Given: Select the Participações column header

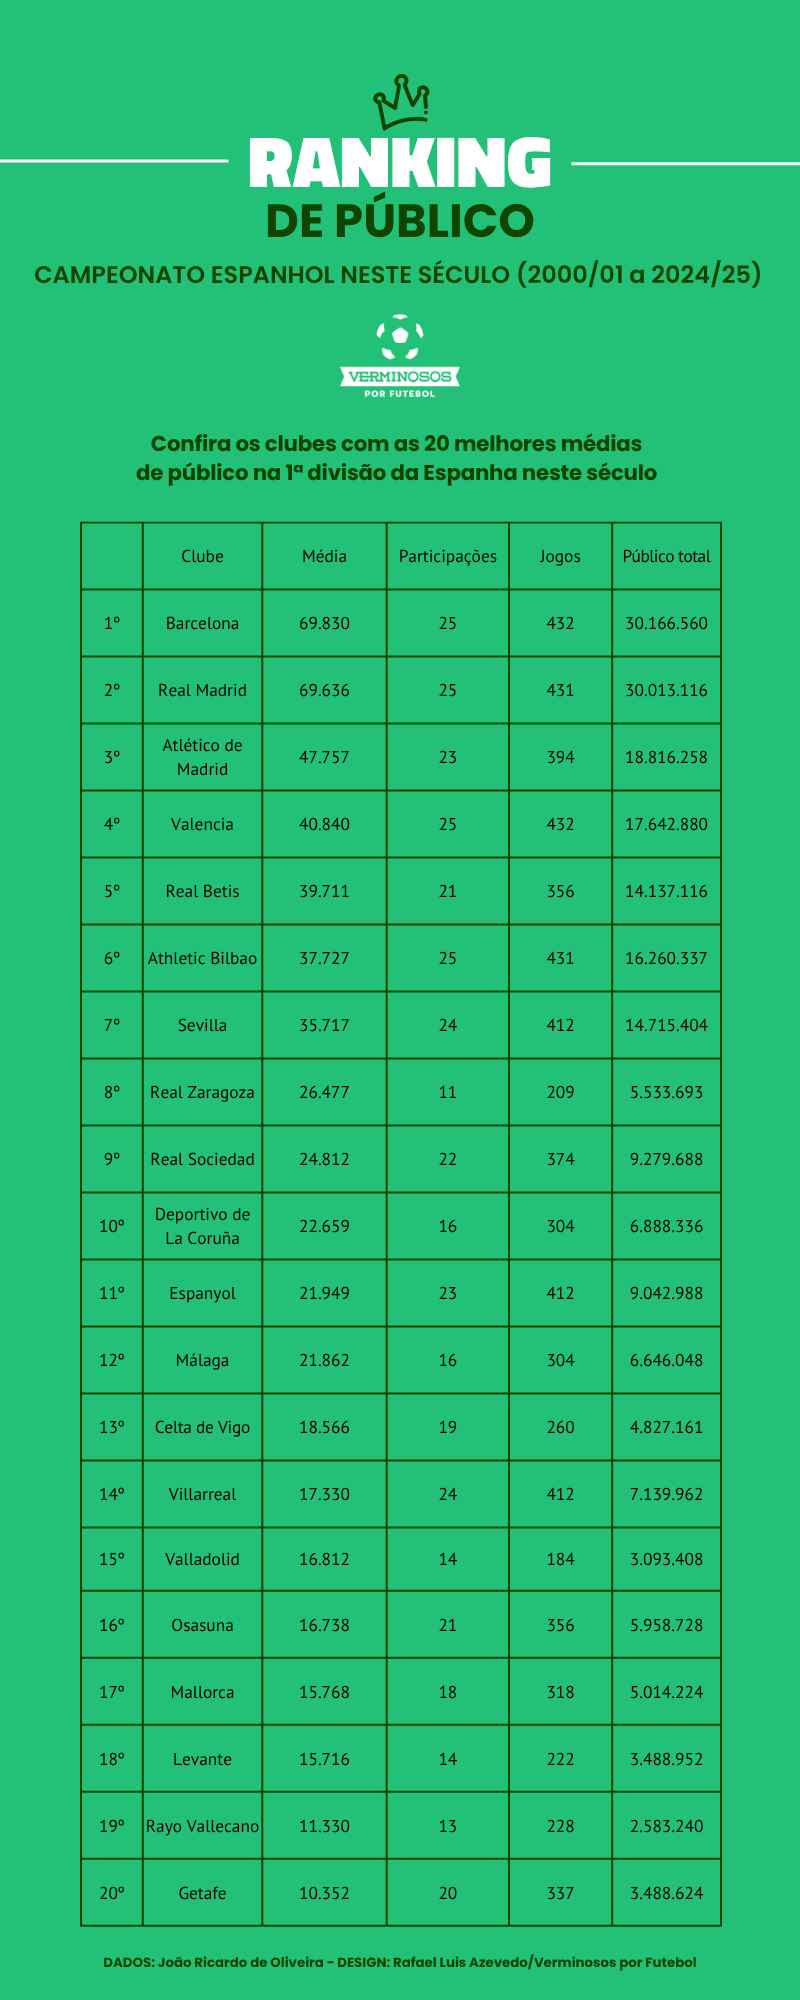Looking at the screenshot, I should pyautogui.click(x=447, y=556).
